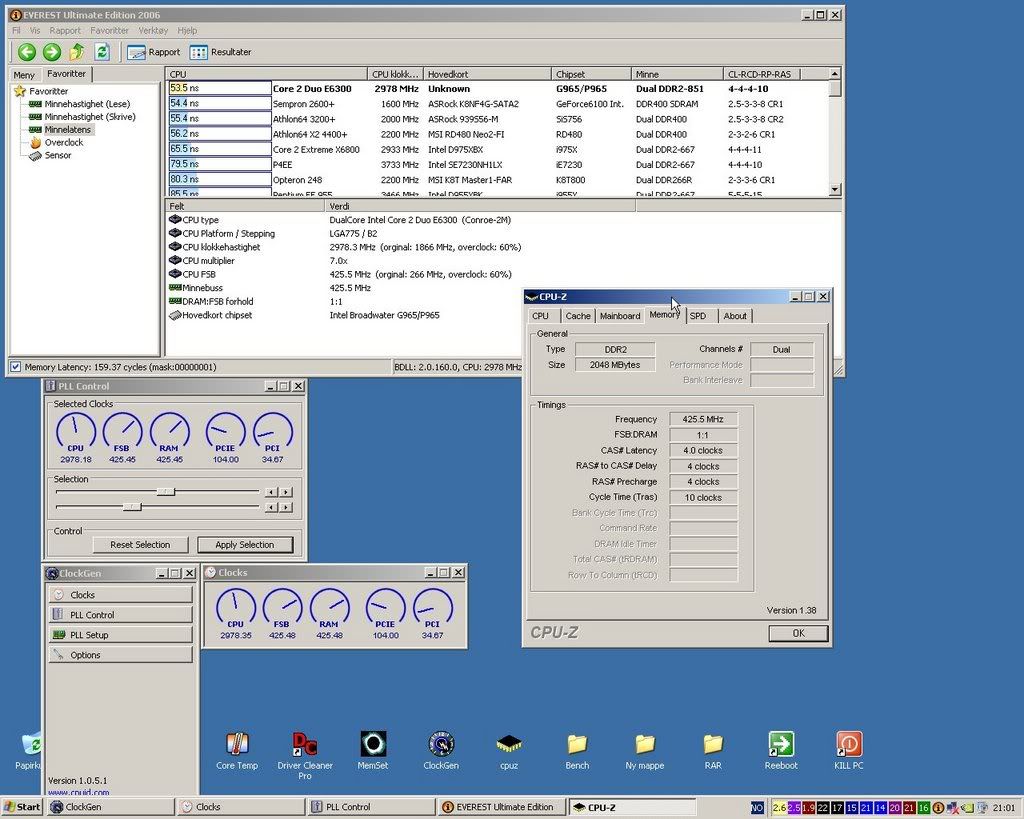Switch to the Mainboard tab in CPU-Z

click(620, 316)
